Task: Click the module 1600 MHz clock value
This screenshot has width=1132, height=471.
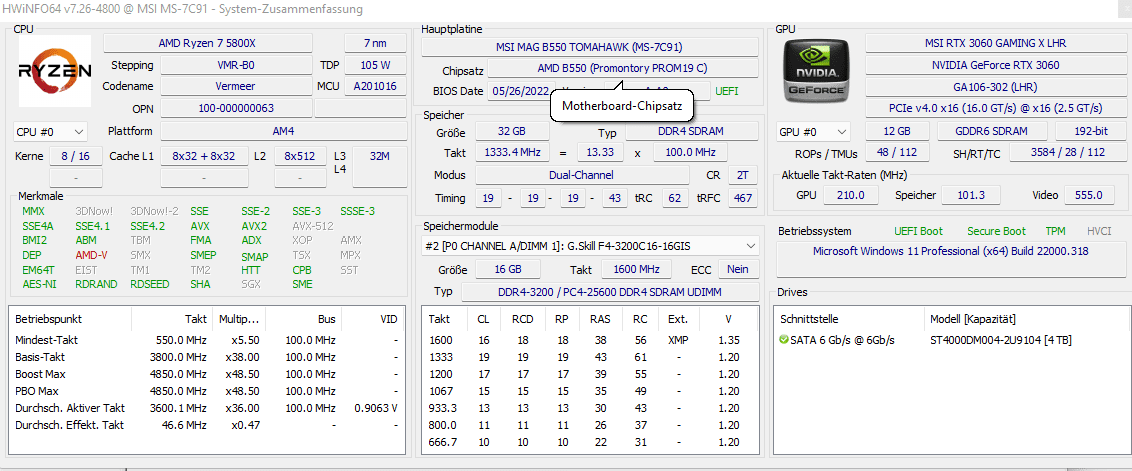Action: click(x=638, y=269)
